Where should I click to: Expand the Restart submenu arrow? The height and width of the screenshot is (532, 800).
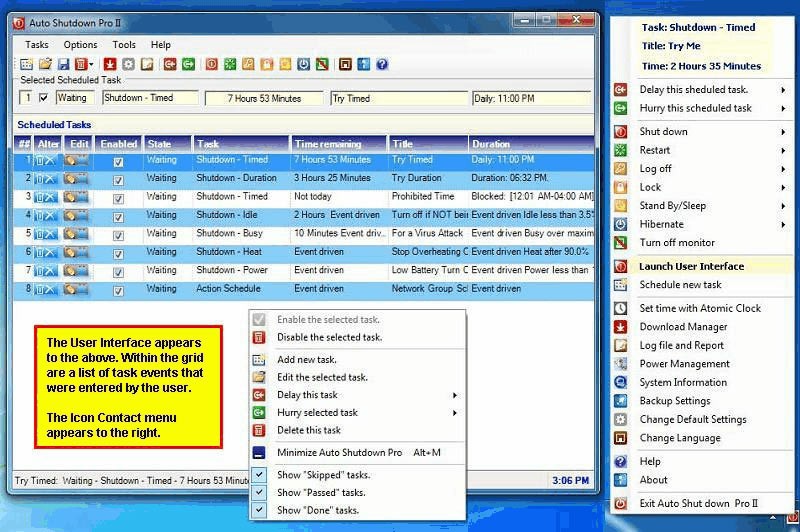coord(783,150)
